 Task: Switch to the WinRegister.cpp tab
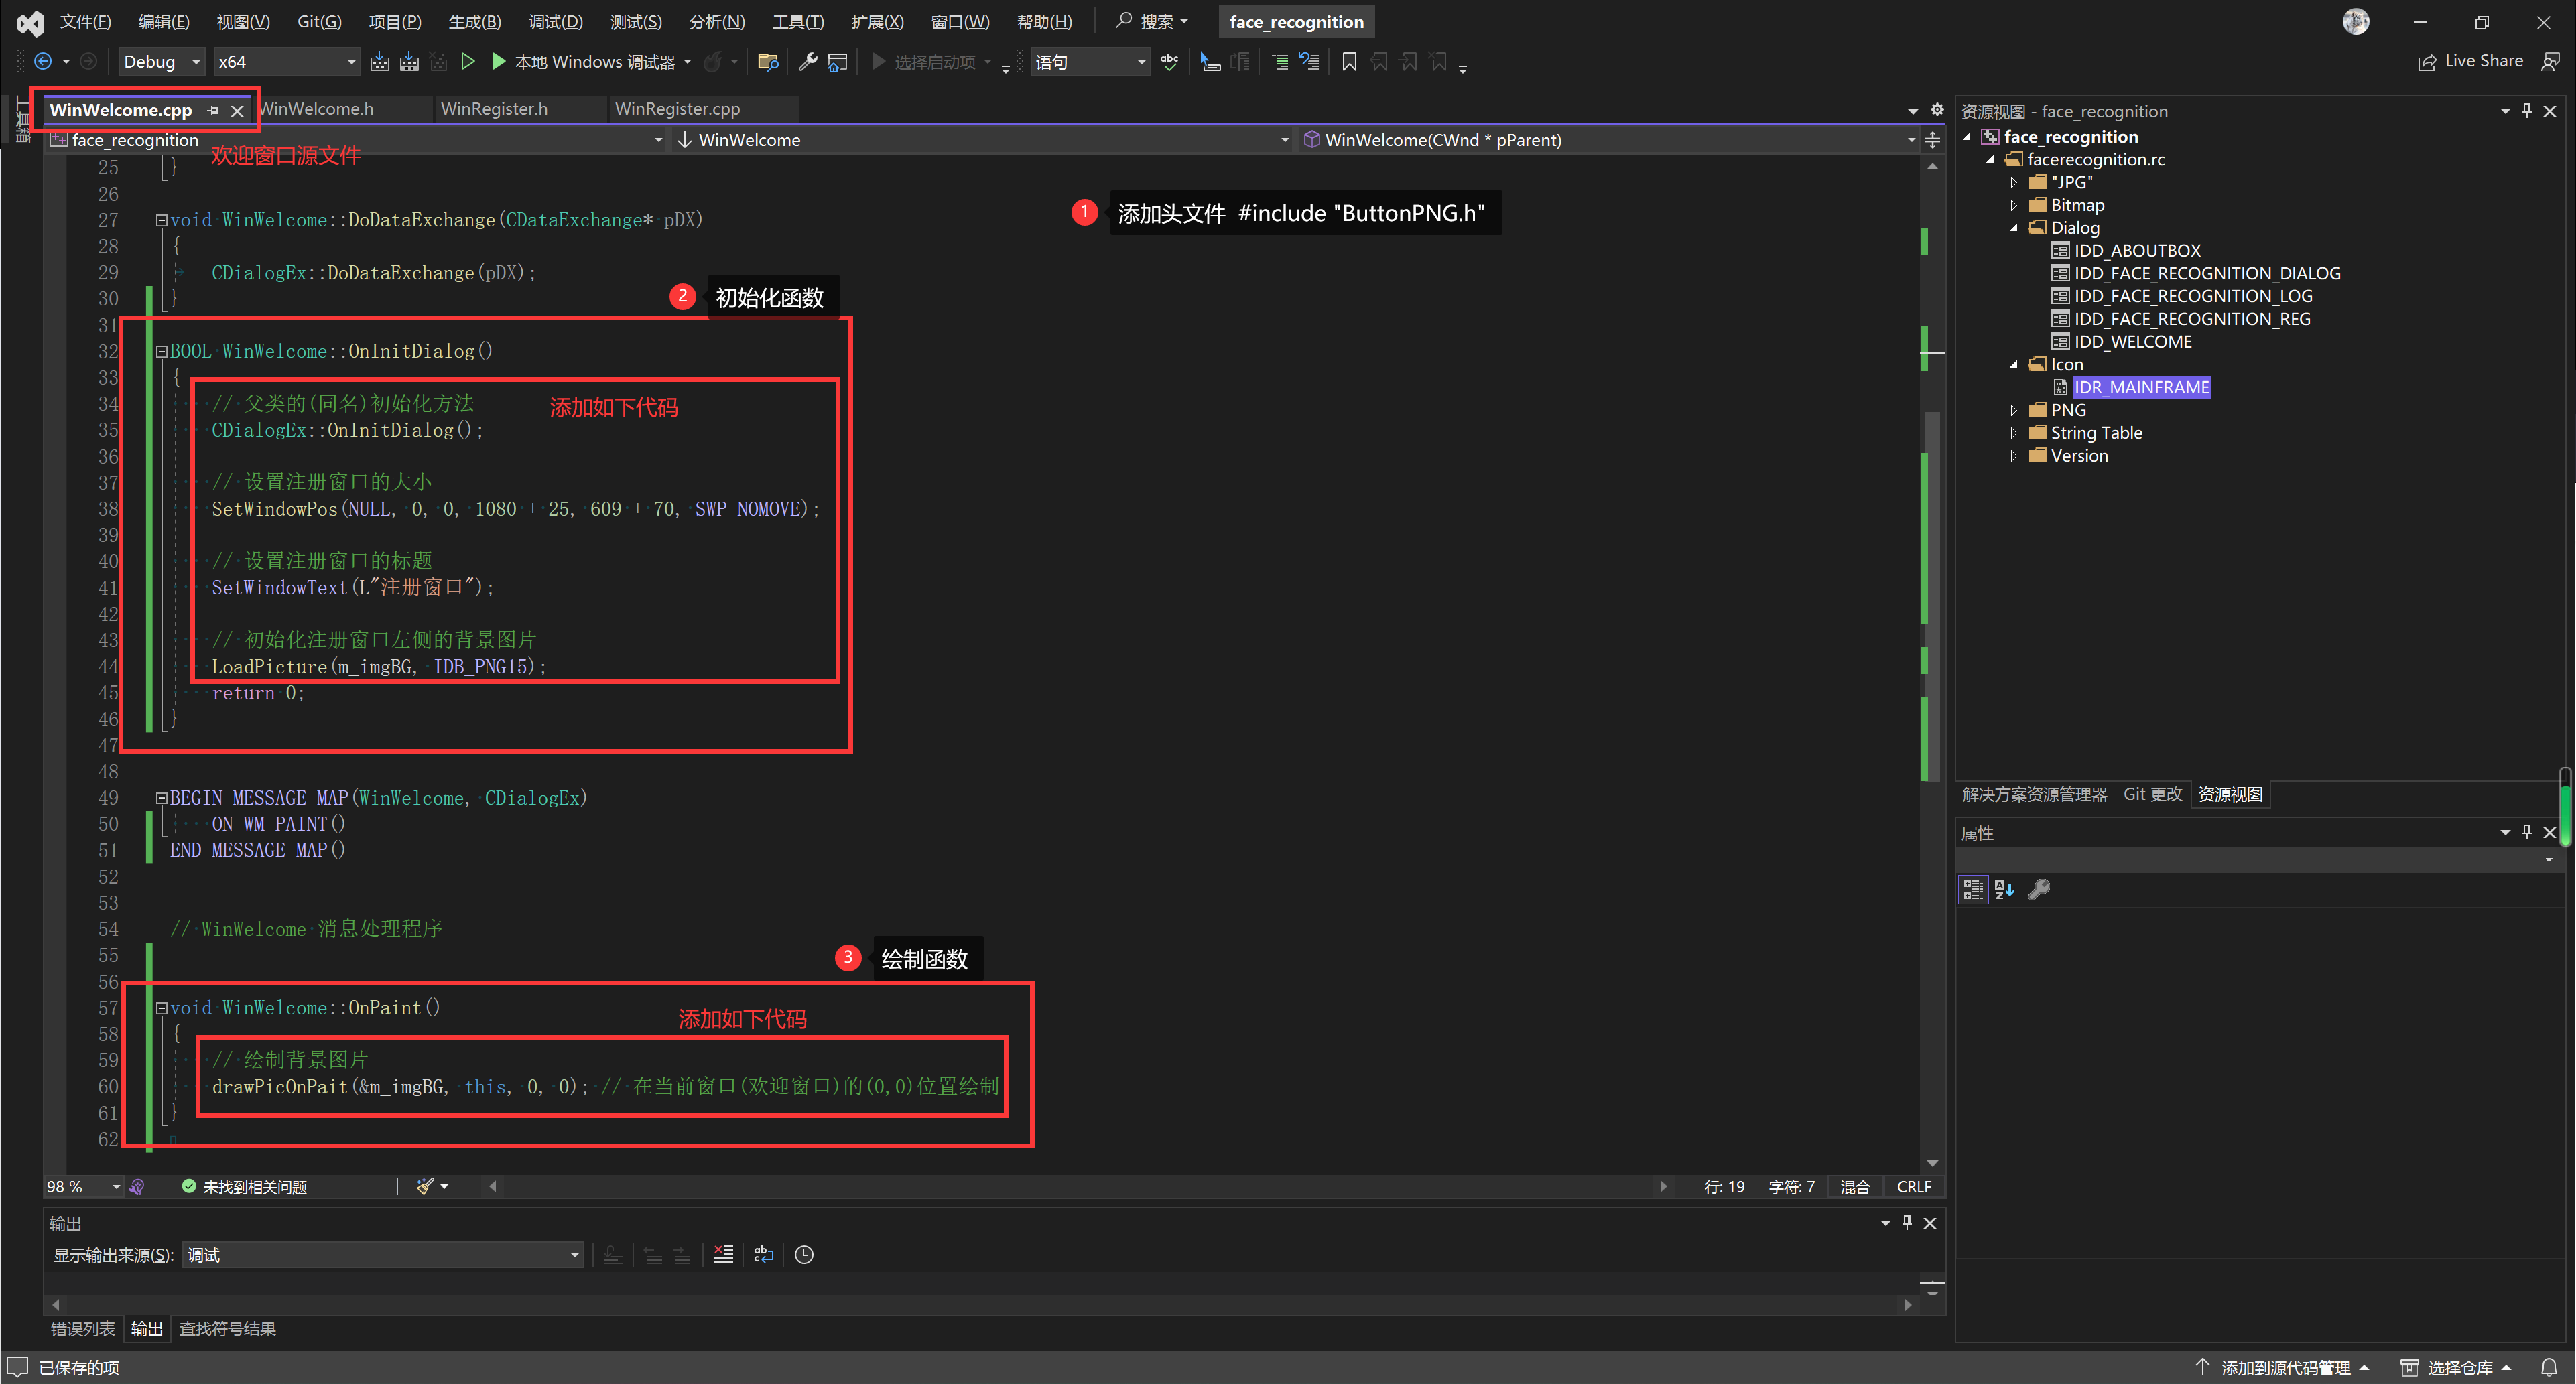(x=677, y=109)
